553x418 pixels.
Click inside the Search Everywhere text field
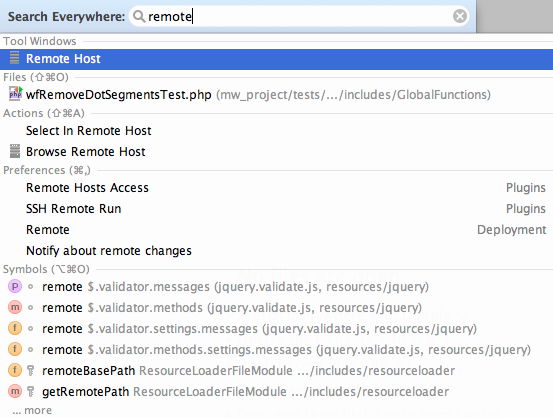(300, 16)
